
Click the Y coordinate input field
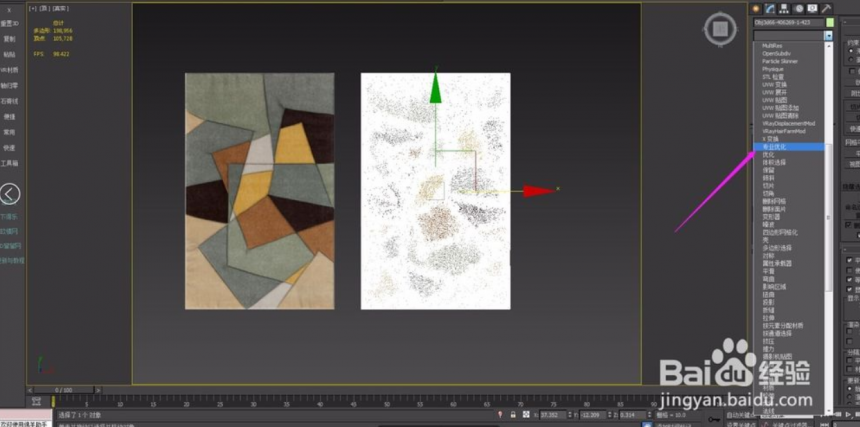pyautogui.click(x=591, y=415)
